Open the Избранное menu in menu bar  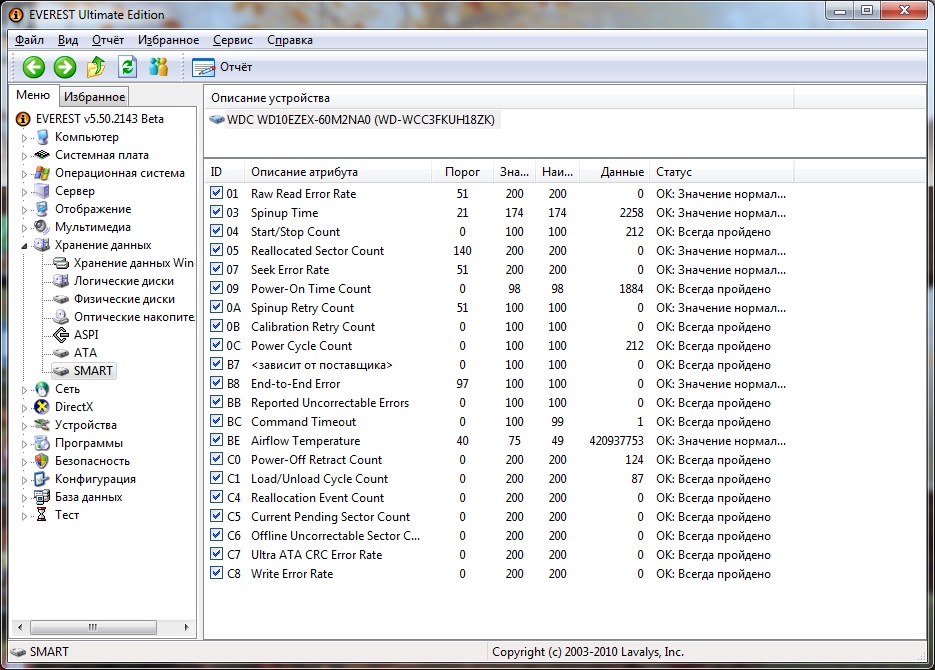point(168,40)
